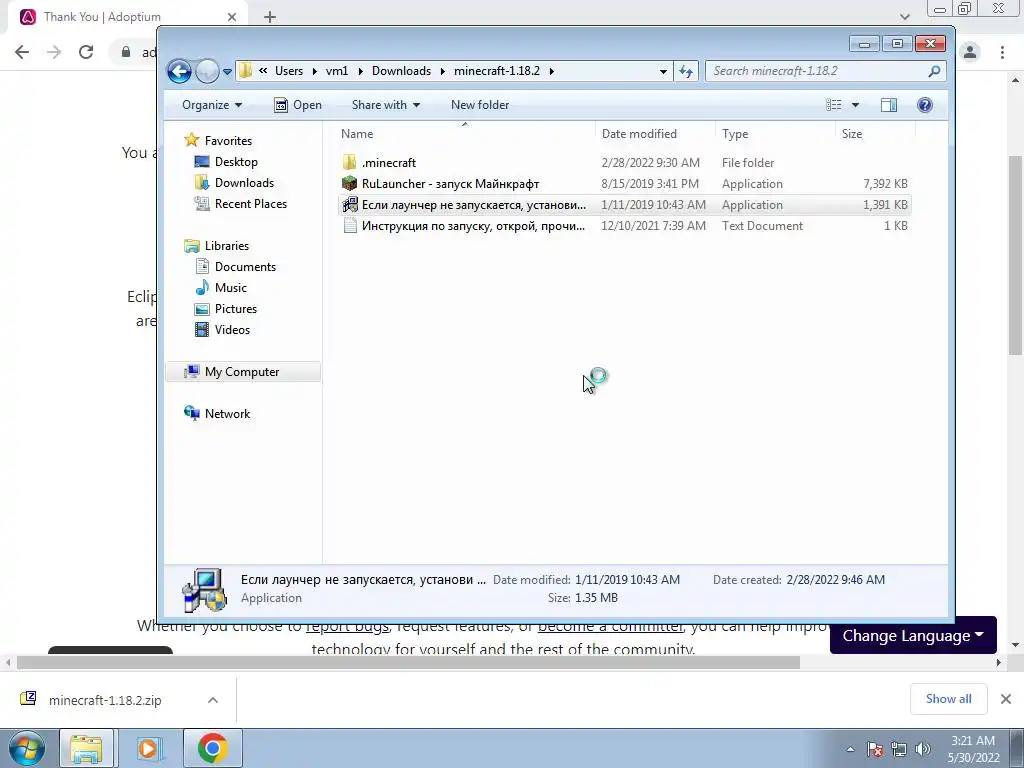This screenshot has height=768, width=1024.
Task: Open Pictures library in navigation pane
Action: [x=236, y=308]
